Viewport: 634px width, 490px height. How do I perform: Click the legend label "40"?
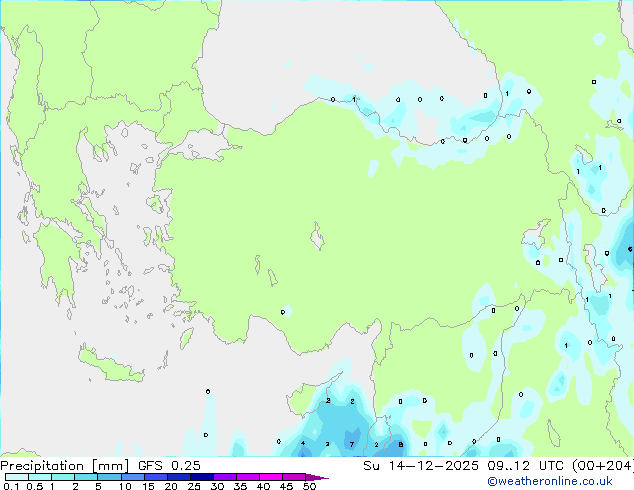point(263,486)
